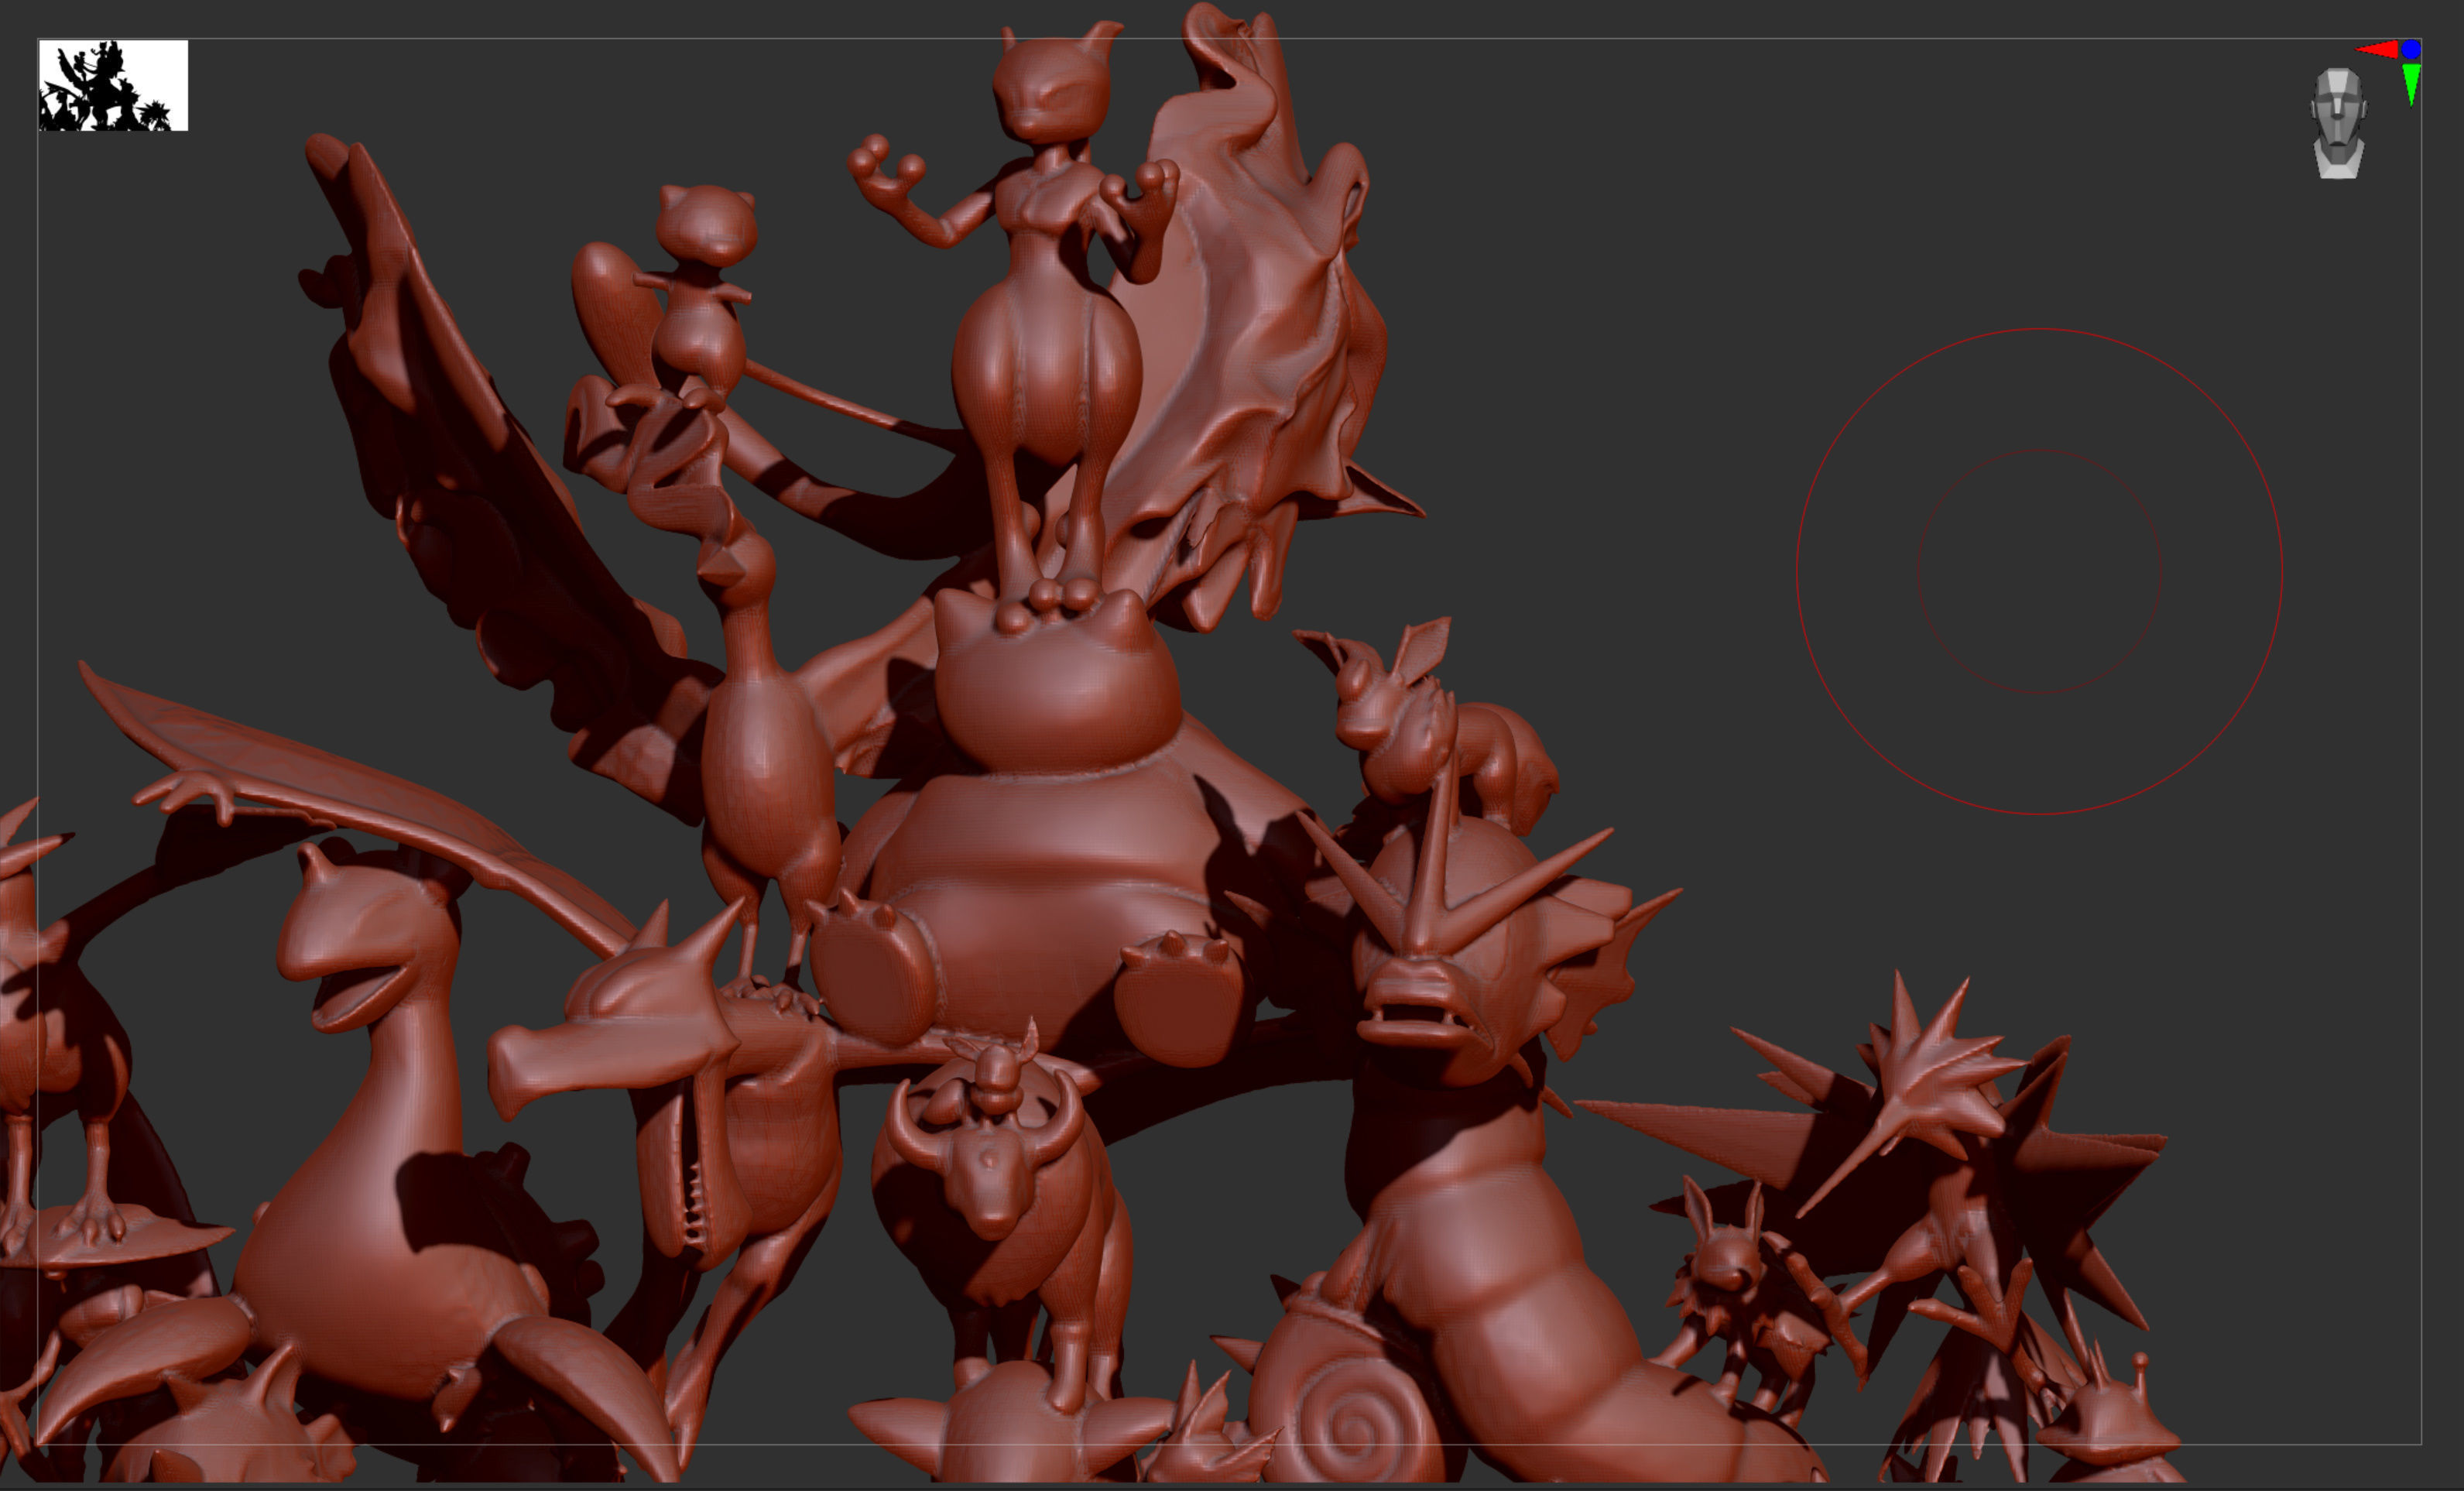Click the silhouette thumbnail preview
Screen dimensions: 2464x1491
pyautogui.click(x=113, y=85)
